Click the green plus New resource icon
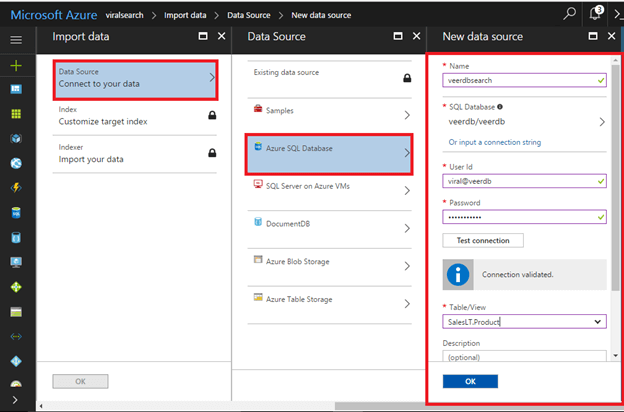This screenshot has height=412, width=624. point(15,64)
